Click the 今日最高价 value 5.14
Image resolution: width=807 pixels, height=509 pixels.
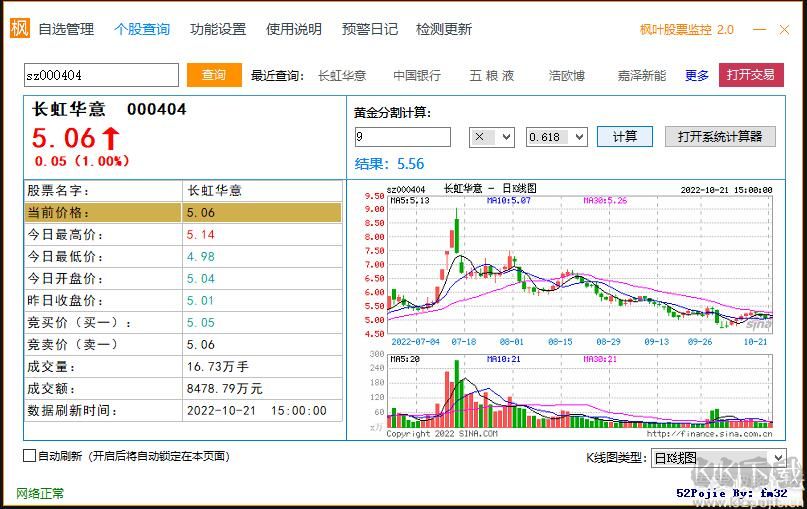(x=201, y=235)
